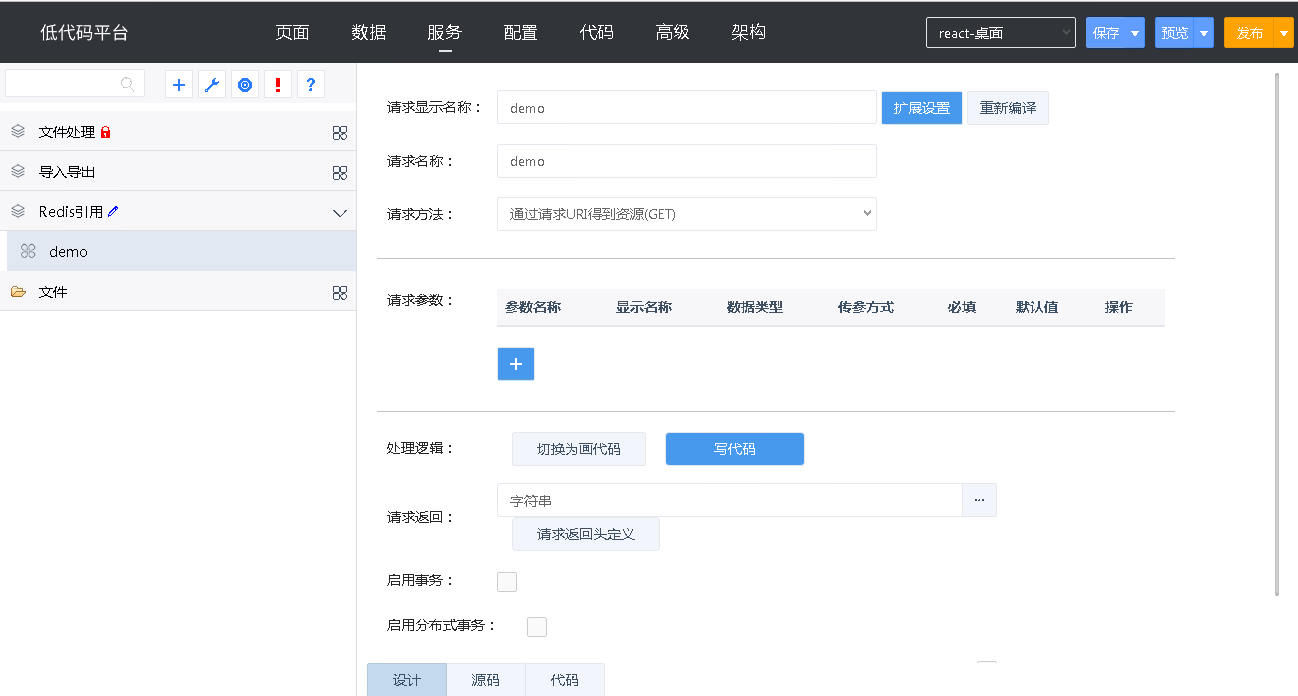The width and height of the screenshot is (1298, 696).
Task: Click the blue 写代码 button
Action: coord(735,449)
